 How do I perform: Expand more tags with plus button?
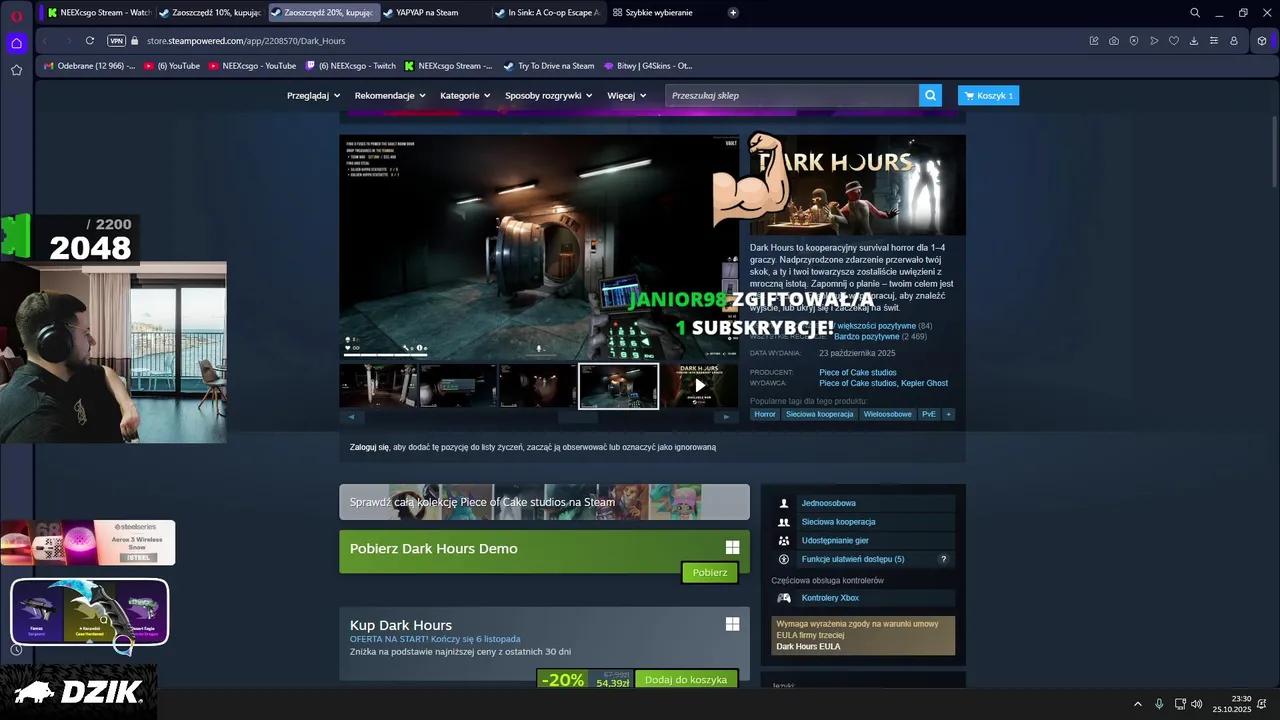tap(948, 414)
